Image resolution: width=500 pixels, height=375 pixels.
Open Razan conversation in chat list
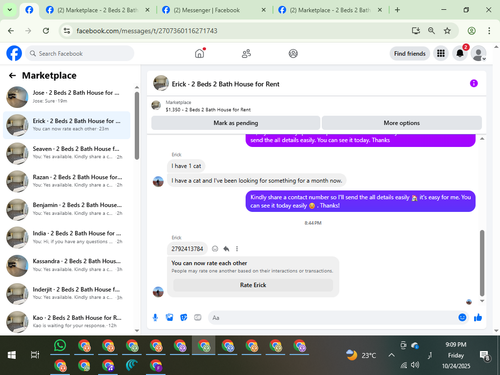tap(67, 181)
